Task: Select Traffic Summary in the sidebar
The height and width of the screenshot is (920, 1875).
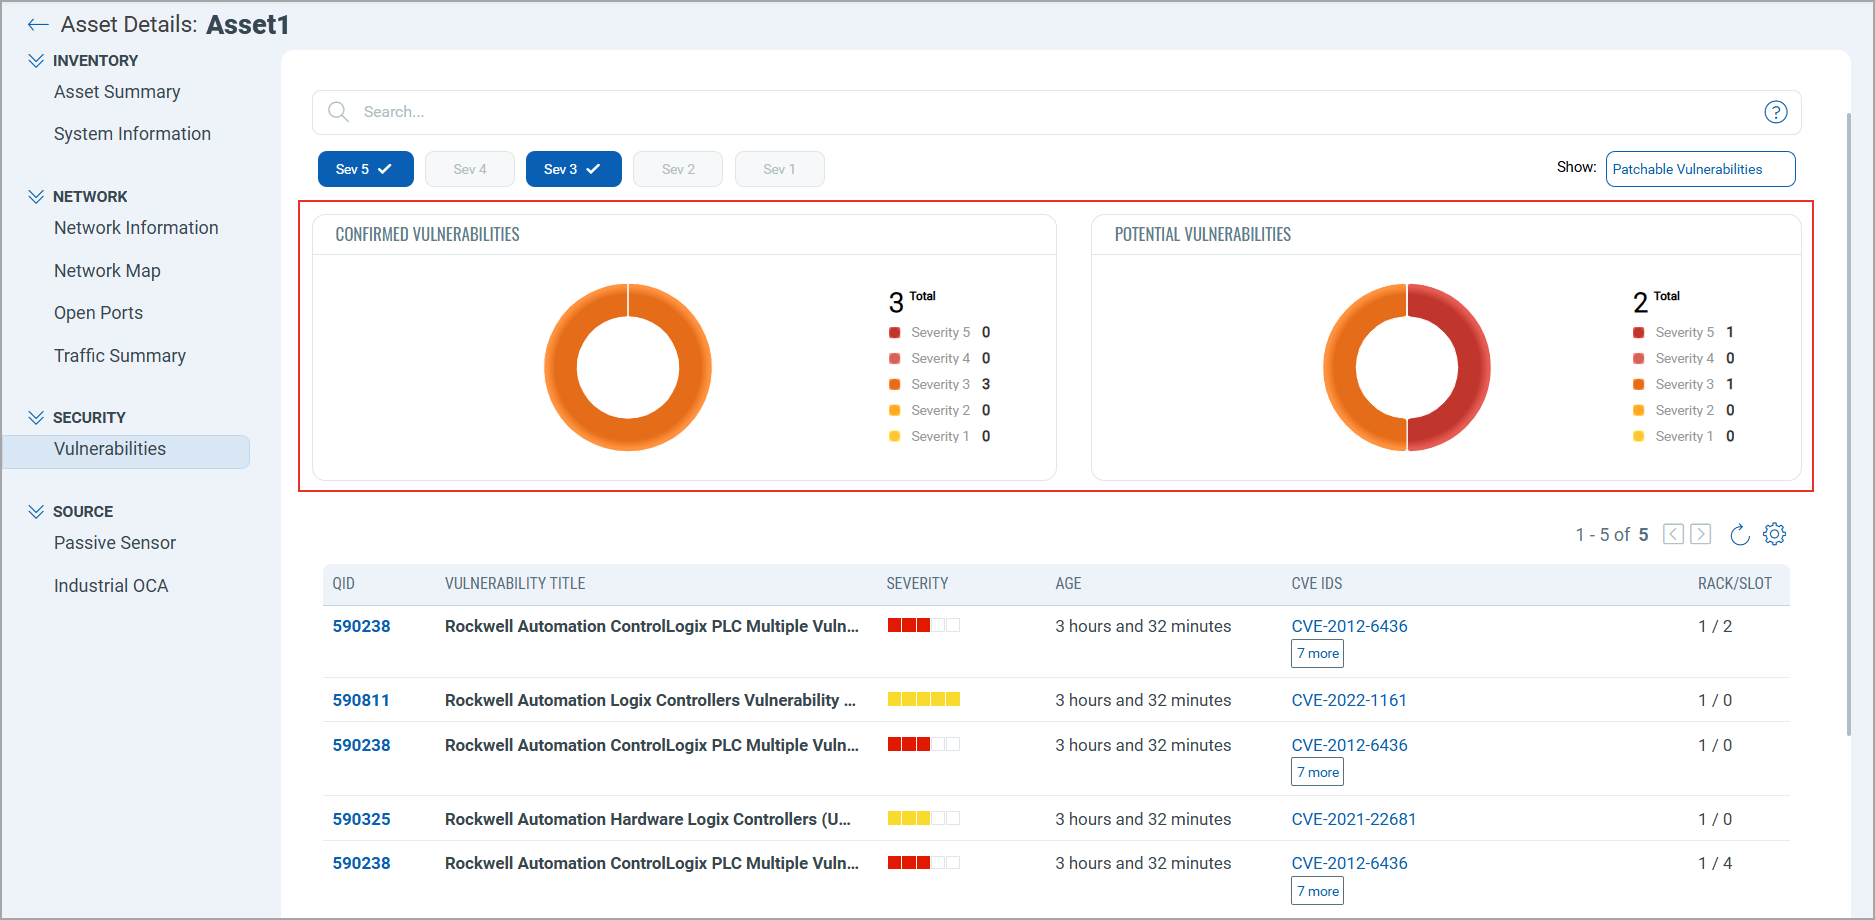Action: tap(120, 356)
